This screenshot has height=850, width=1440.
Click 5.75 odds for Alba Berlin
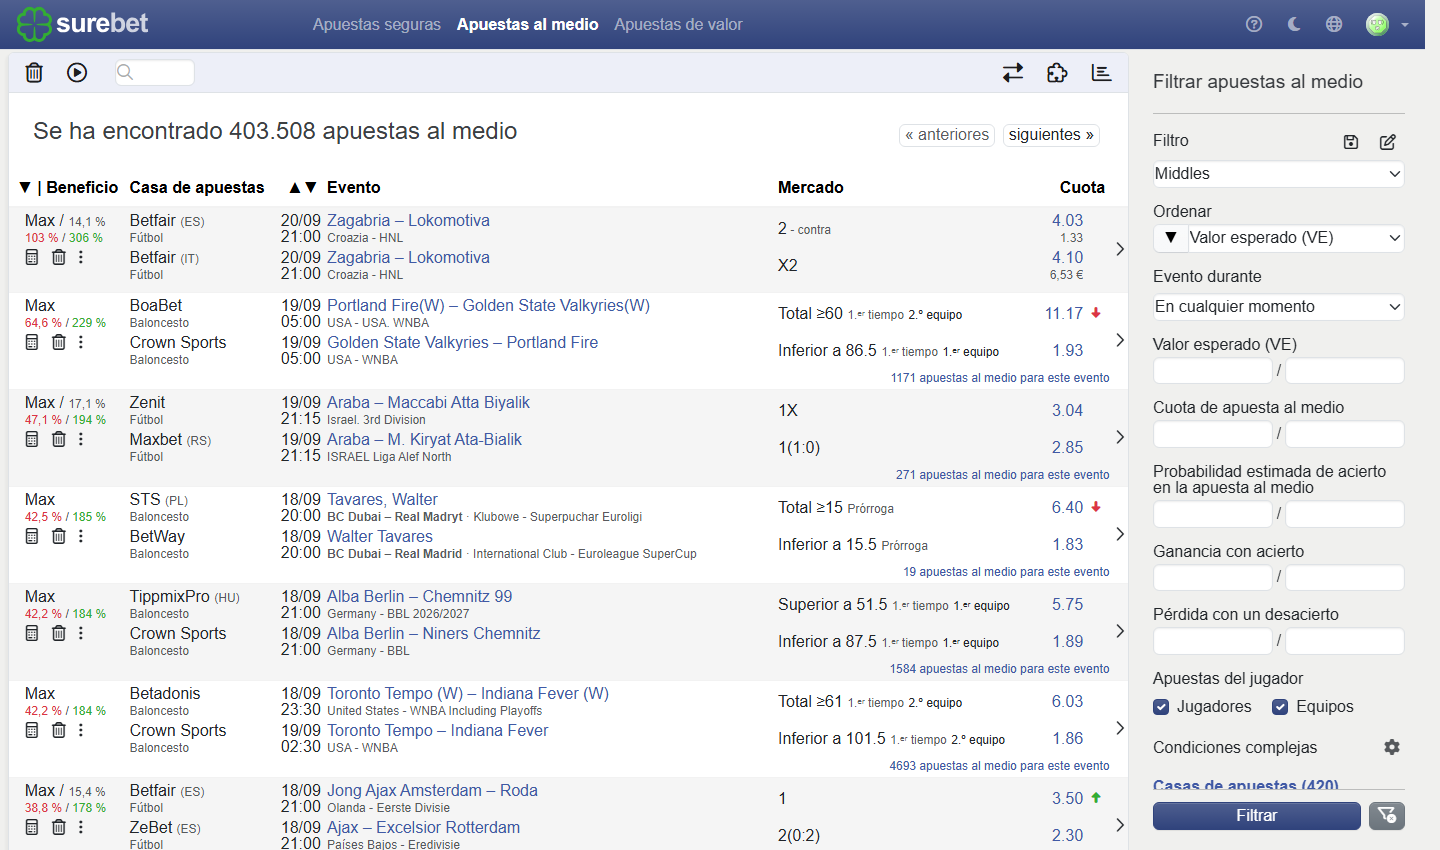pyautogui.click(x=1067, y=605)
